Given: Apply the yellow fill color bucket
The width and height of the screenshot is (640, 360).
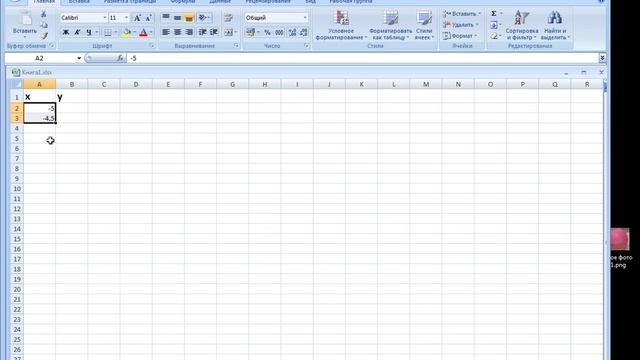Looking at the screenshot, I should coord(127,32).
